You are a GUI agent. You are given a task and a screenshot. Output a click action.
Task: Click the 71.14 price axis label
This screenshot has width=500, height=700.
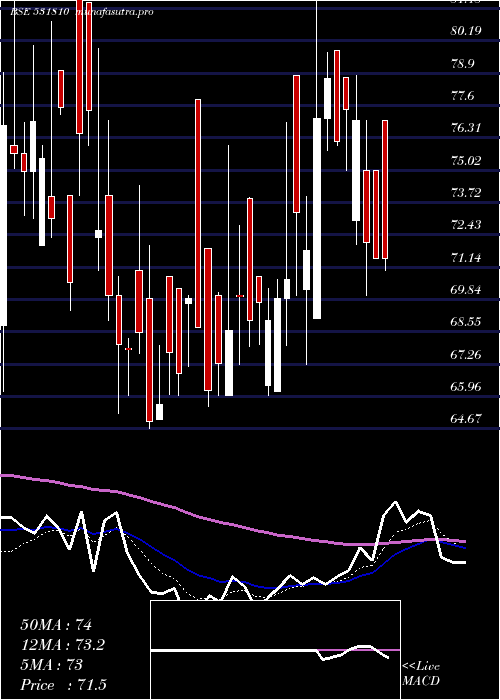coord(466,257)
